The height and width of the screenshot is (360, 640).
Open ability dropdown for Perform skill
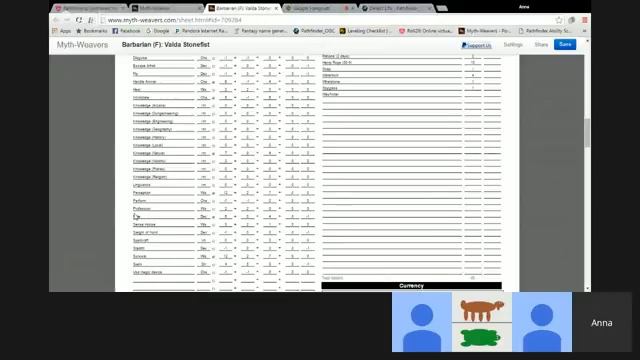click(x=204, y=201)
